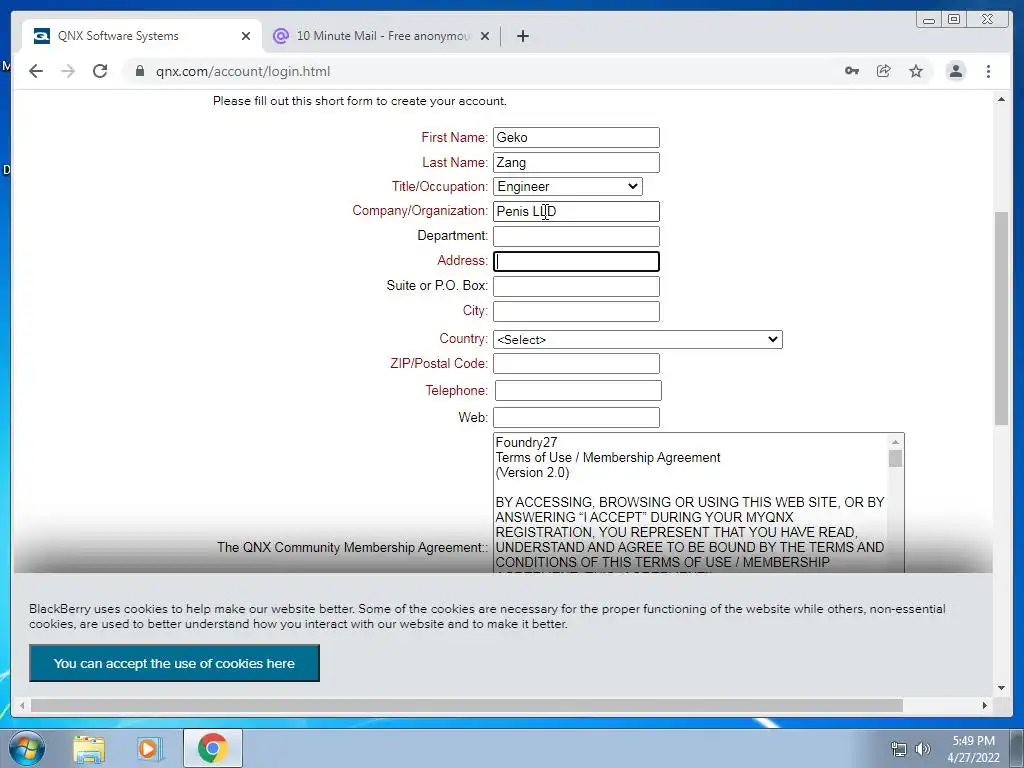1024x768 pixels.
Task: Open site security lock info
Action: click(140, 71)
